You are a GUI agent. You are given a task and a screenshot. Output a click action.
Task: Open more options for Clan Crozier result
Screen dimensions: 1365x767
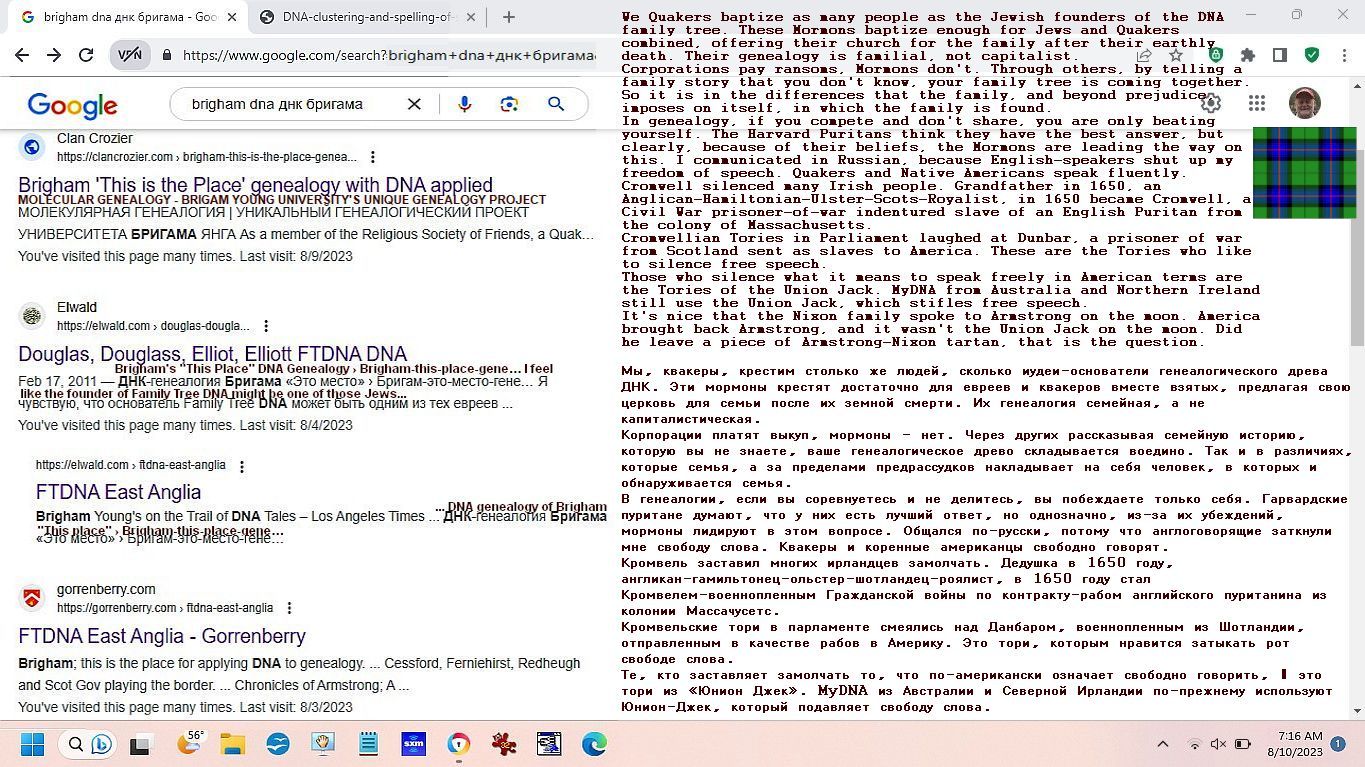coord(372,157)
